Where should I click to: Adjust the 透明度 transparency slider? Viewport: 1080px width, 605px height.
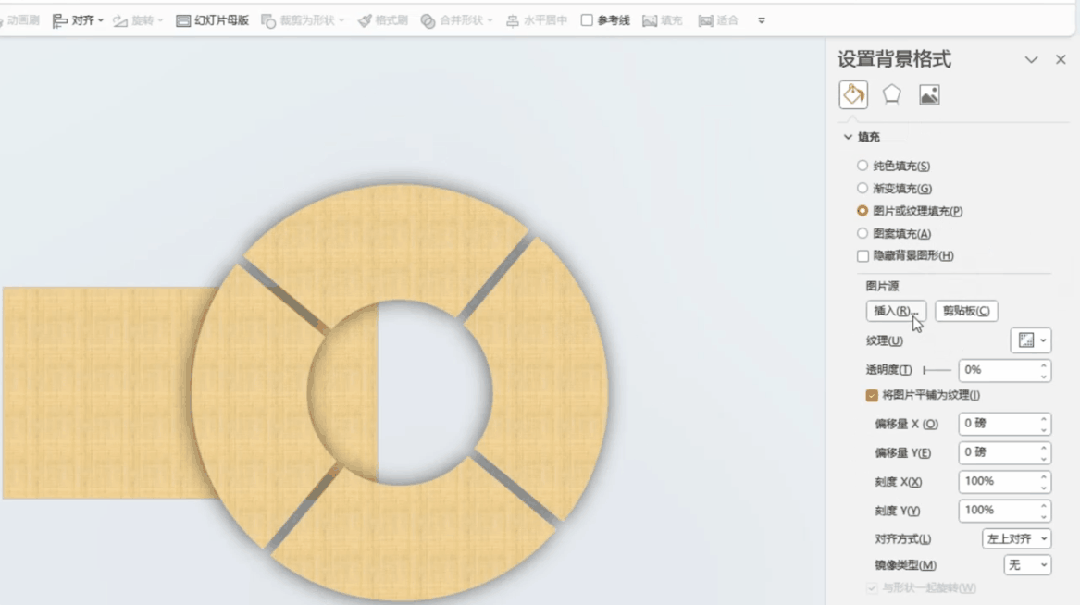[937, 370]
